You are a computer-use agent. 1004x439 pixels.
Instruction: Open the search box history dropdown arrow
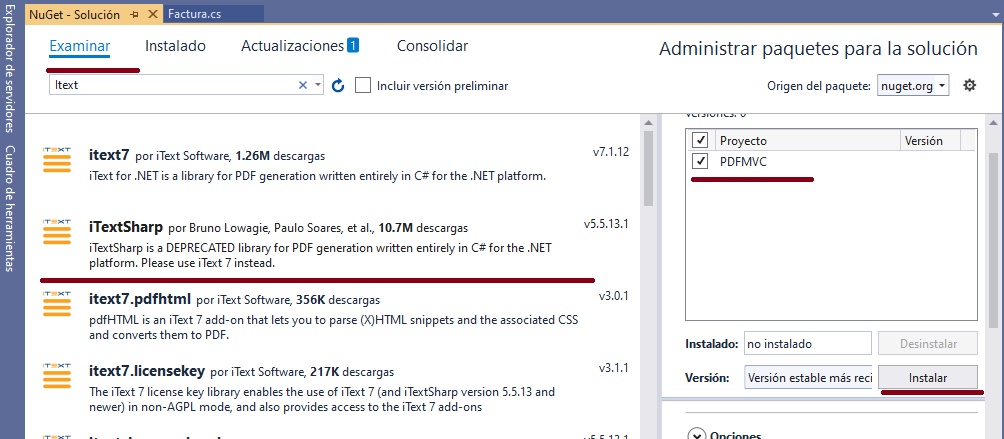click(x=318, y=85)
